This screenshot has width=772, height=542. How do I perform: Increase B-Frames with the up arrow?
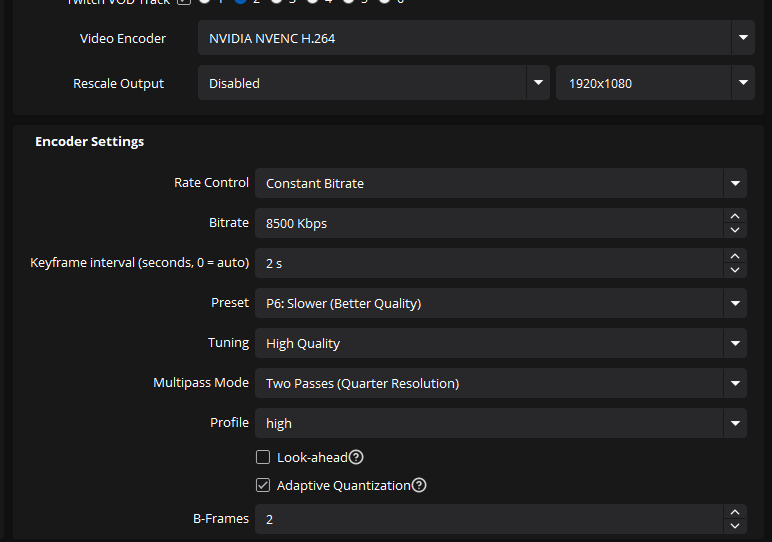tap(735, 512)
